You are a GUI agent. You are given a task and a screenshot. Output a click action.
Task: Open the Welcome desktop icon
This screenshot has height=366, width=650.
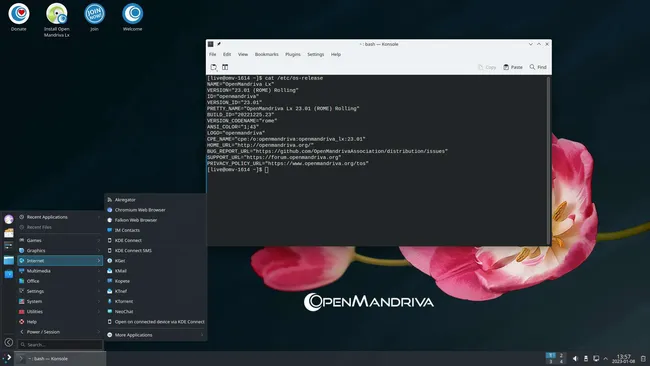pyautogui.click(x=133, y=17)
